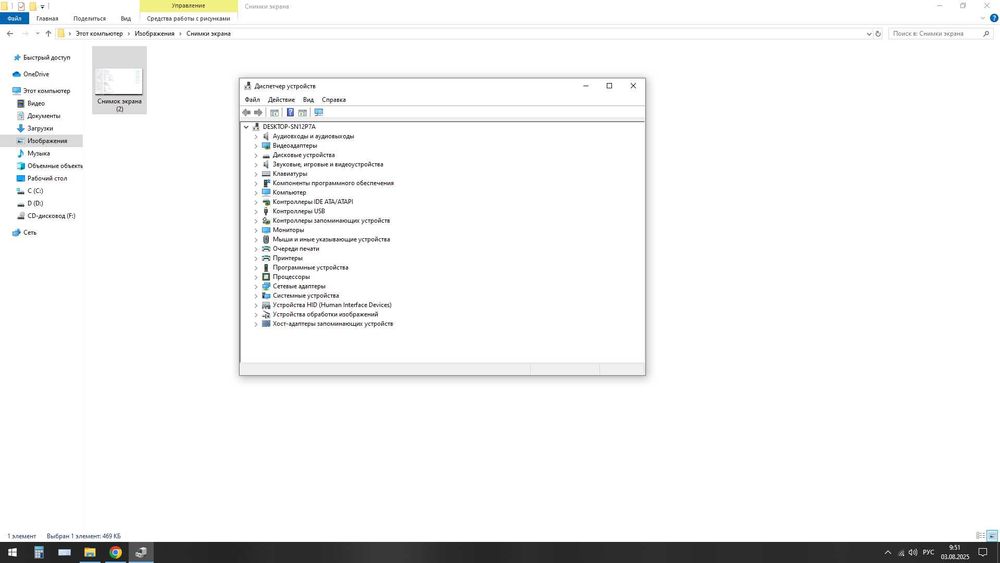Switch to the Поделиться tab in Explorer
Screen dimensions: 1000x563
[x=89, y=18]
